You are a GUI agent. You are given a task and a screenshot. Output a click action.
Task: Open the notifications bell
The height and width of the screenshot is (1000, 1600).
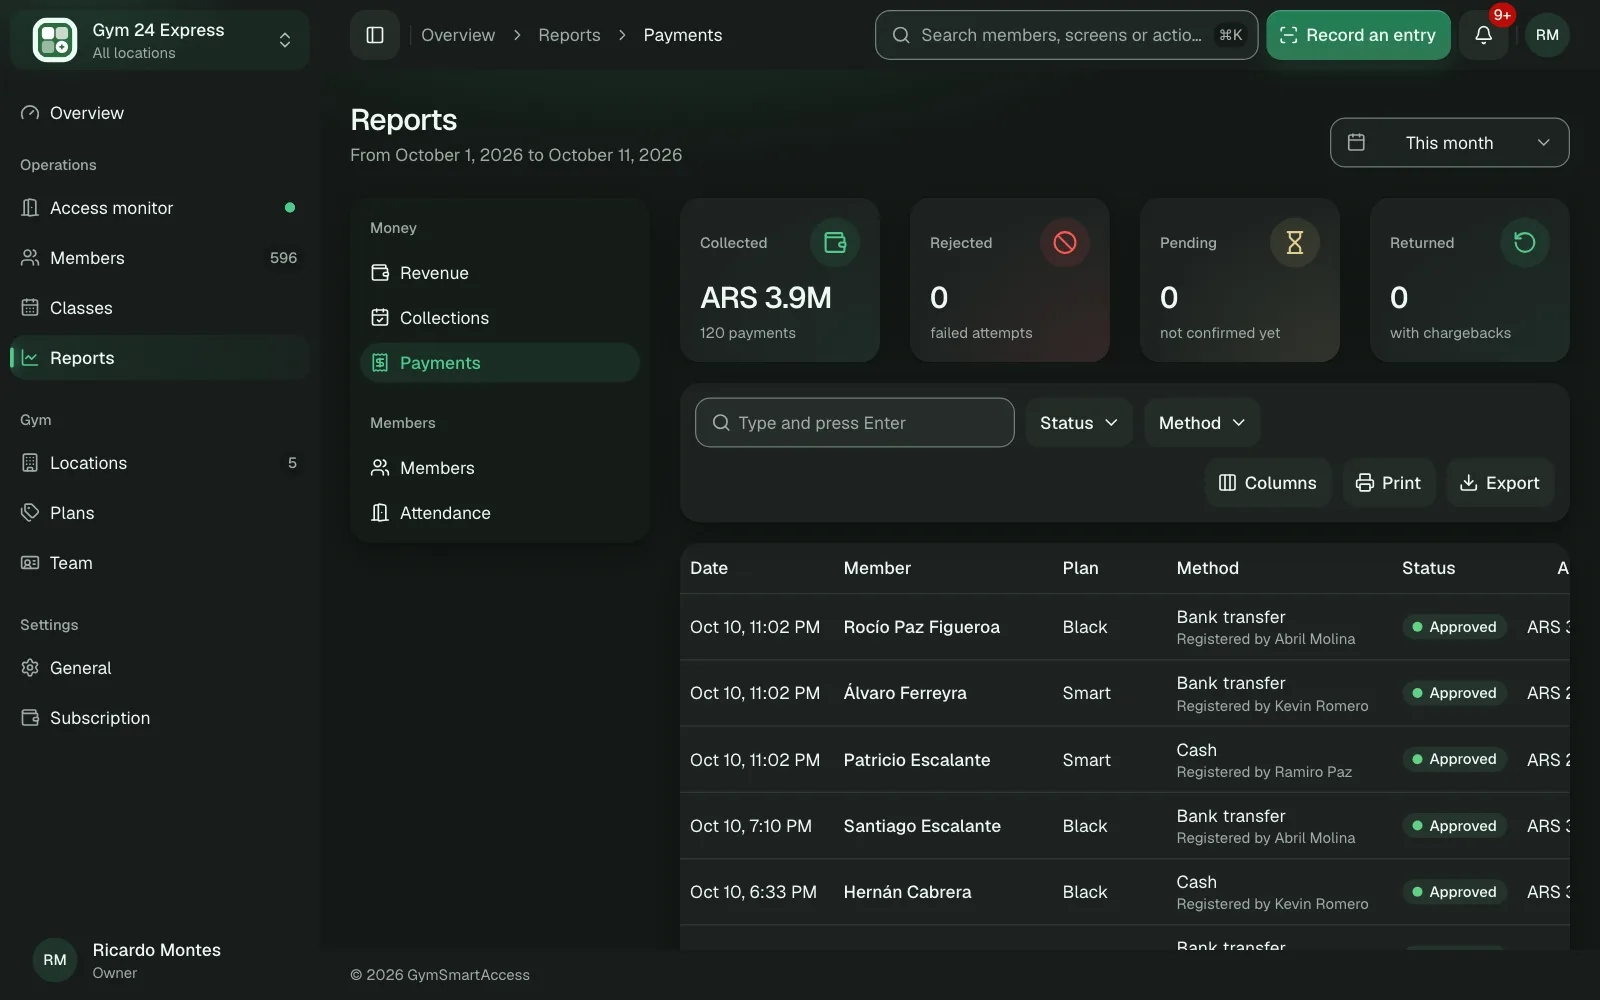tap(1483, 35)
